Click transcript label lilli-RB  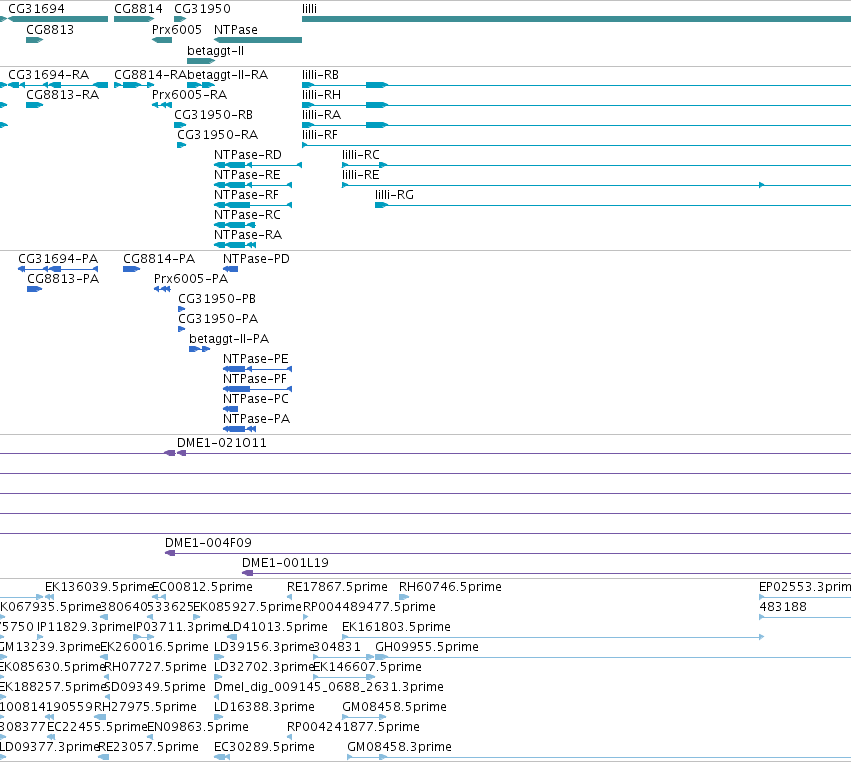(x=320, y=75)
